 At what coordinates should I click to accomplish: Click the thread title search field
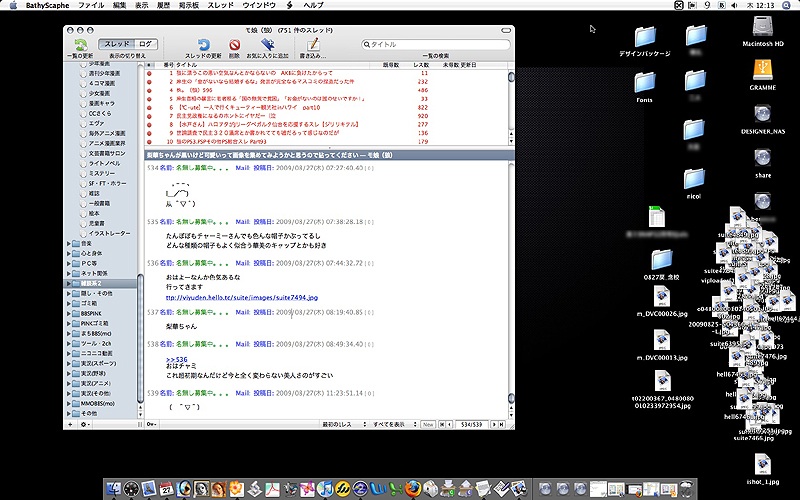pyautogui.click(x=434, y=45)
